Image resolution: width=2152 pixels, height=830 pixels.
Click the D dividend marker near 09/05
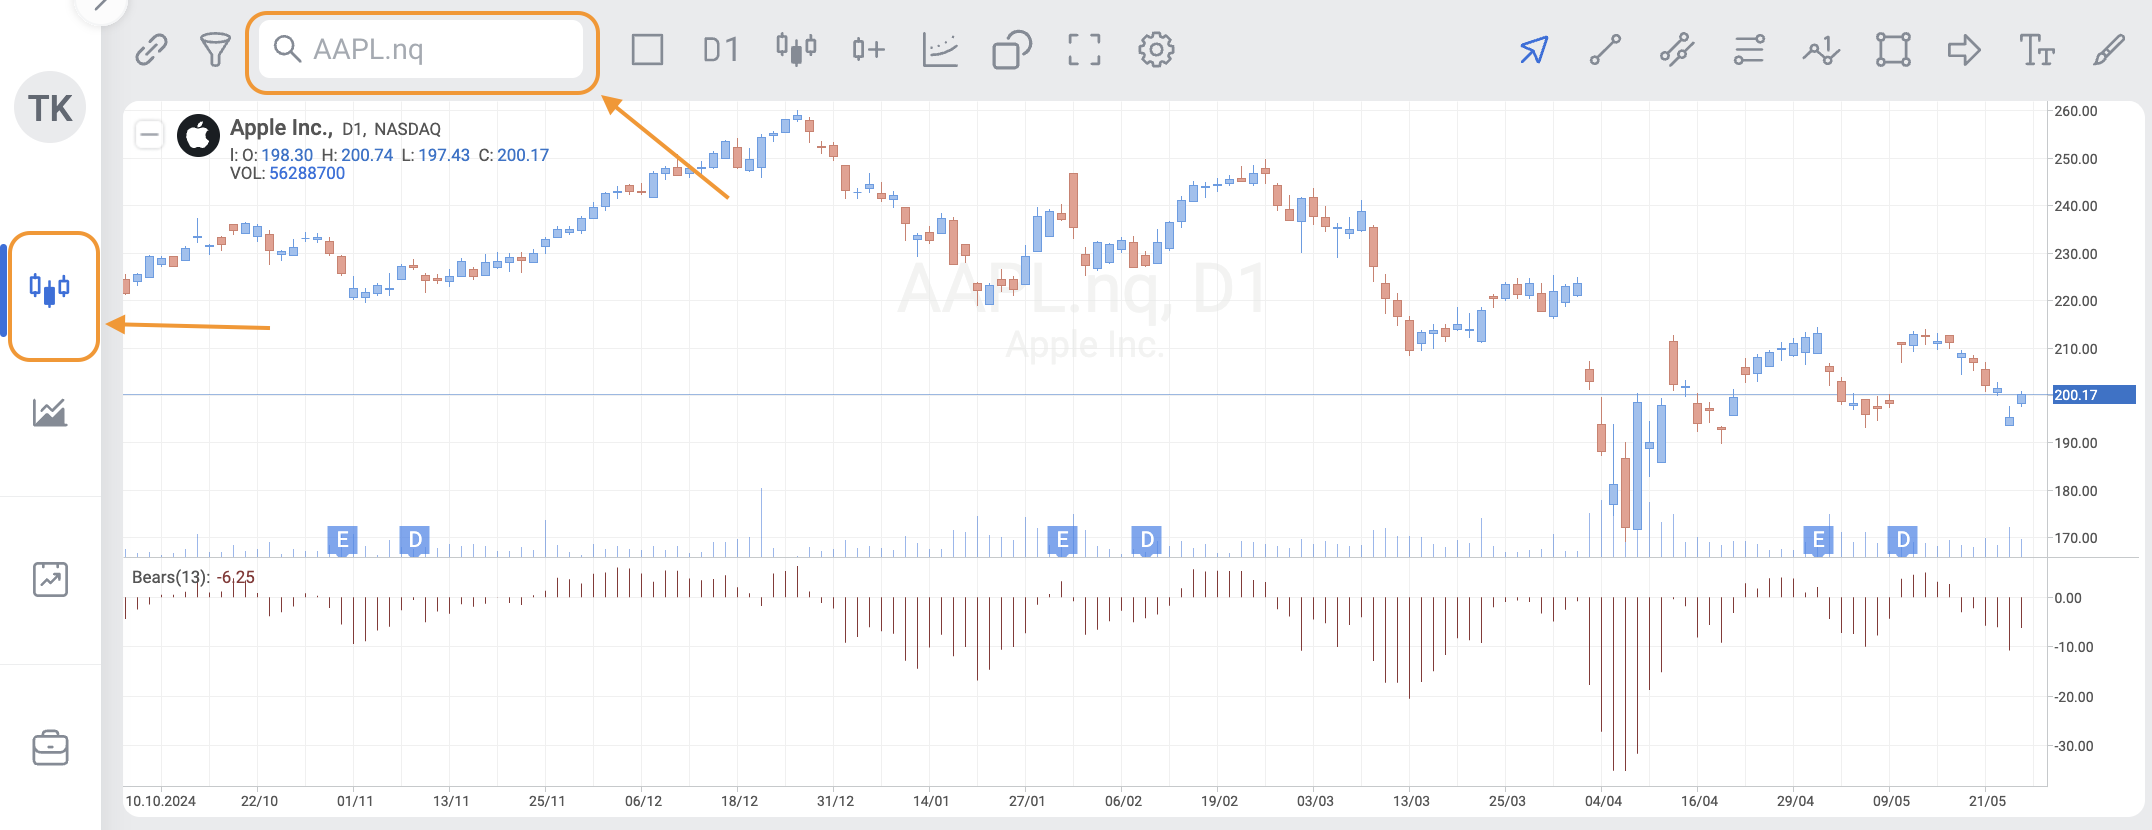tap(1902, 540)
